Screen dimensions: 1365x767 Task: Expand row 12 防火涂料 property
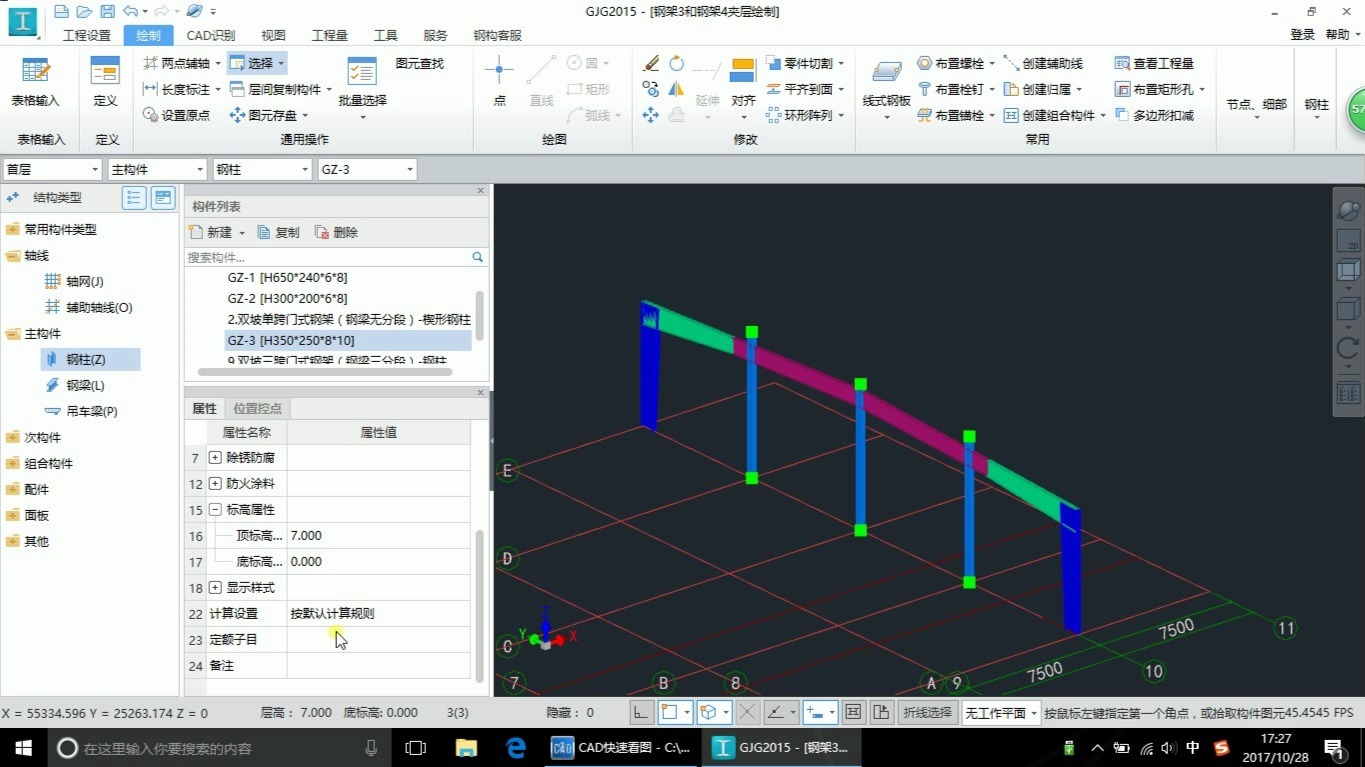click(x=215, y=484)
